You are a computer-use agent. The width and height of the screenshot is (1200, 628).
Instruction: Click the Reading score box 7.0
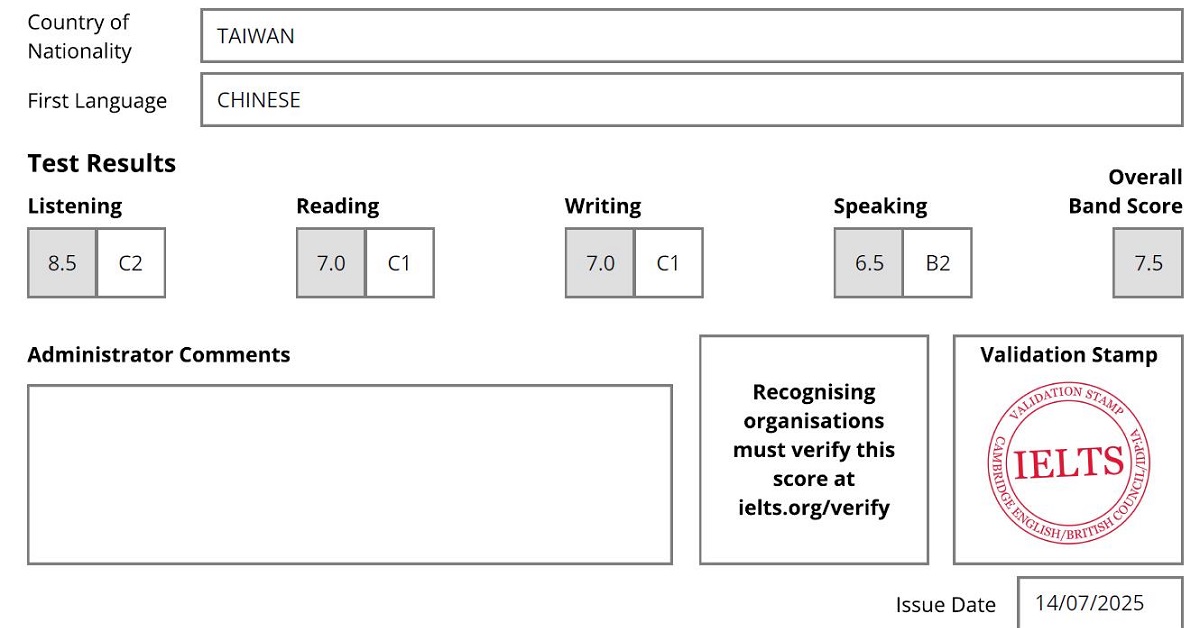tap(331, 263)
